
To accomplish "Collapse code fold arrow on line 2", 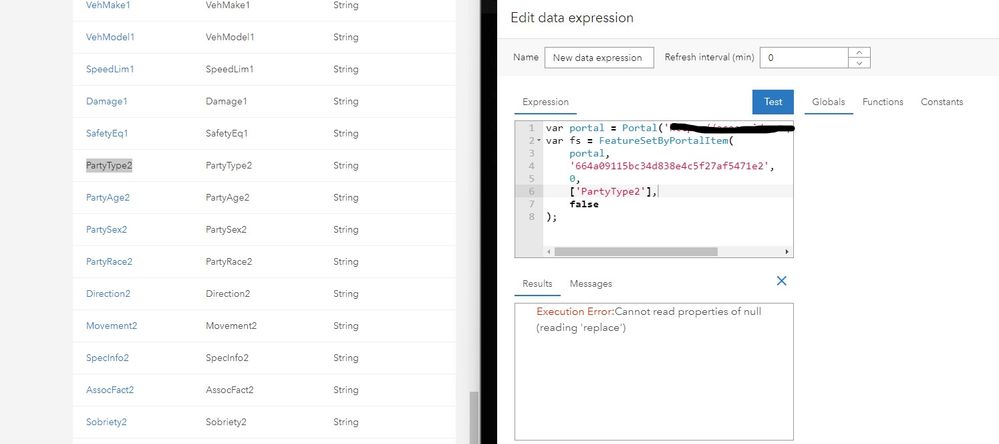I will coord(538,141).
